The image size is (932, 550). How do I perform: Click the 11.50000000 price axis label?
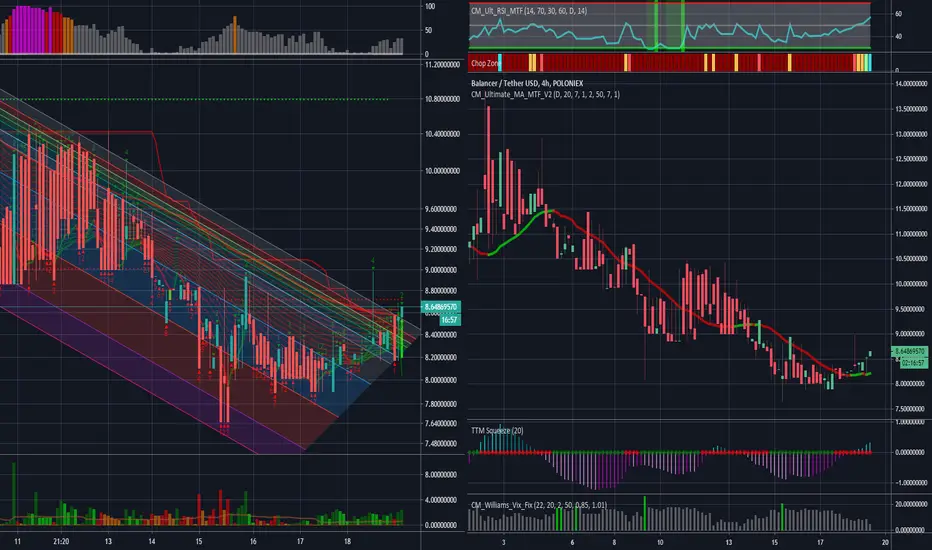(x=911, y=209)
